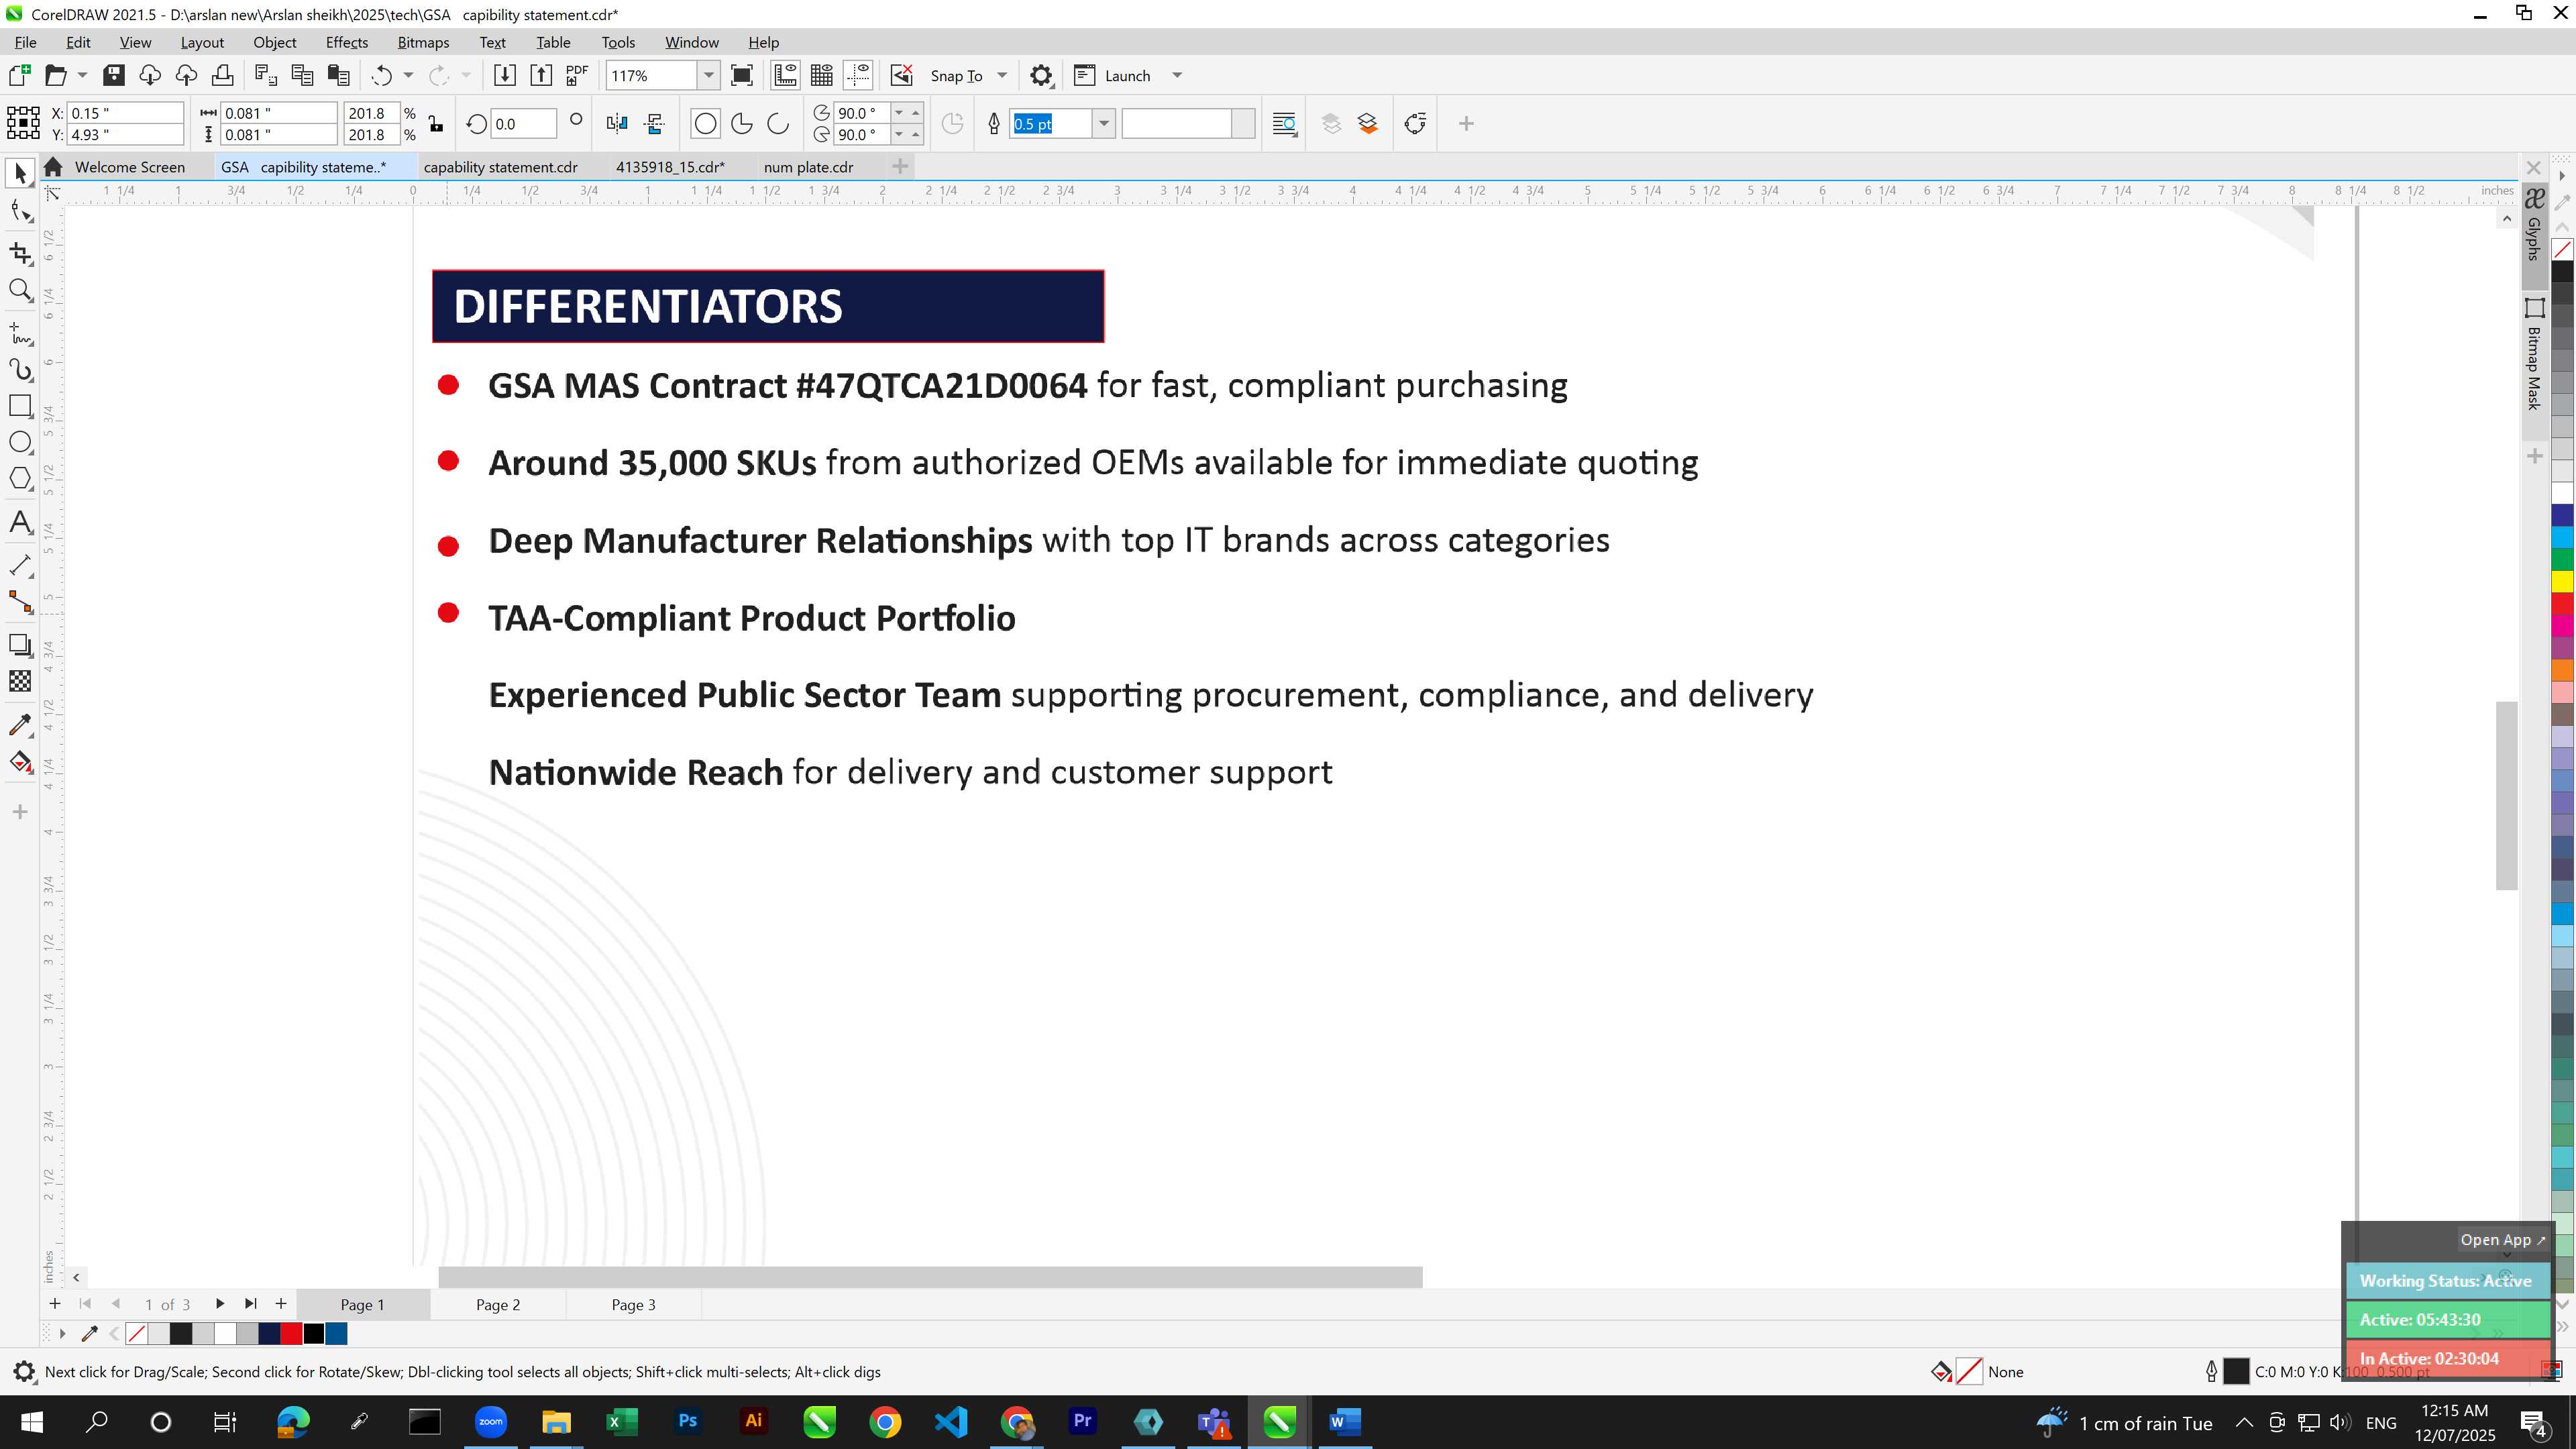Choose yellow in the color palette

point(2562,581)
